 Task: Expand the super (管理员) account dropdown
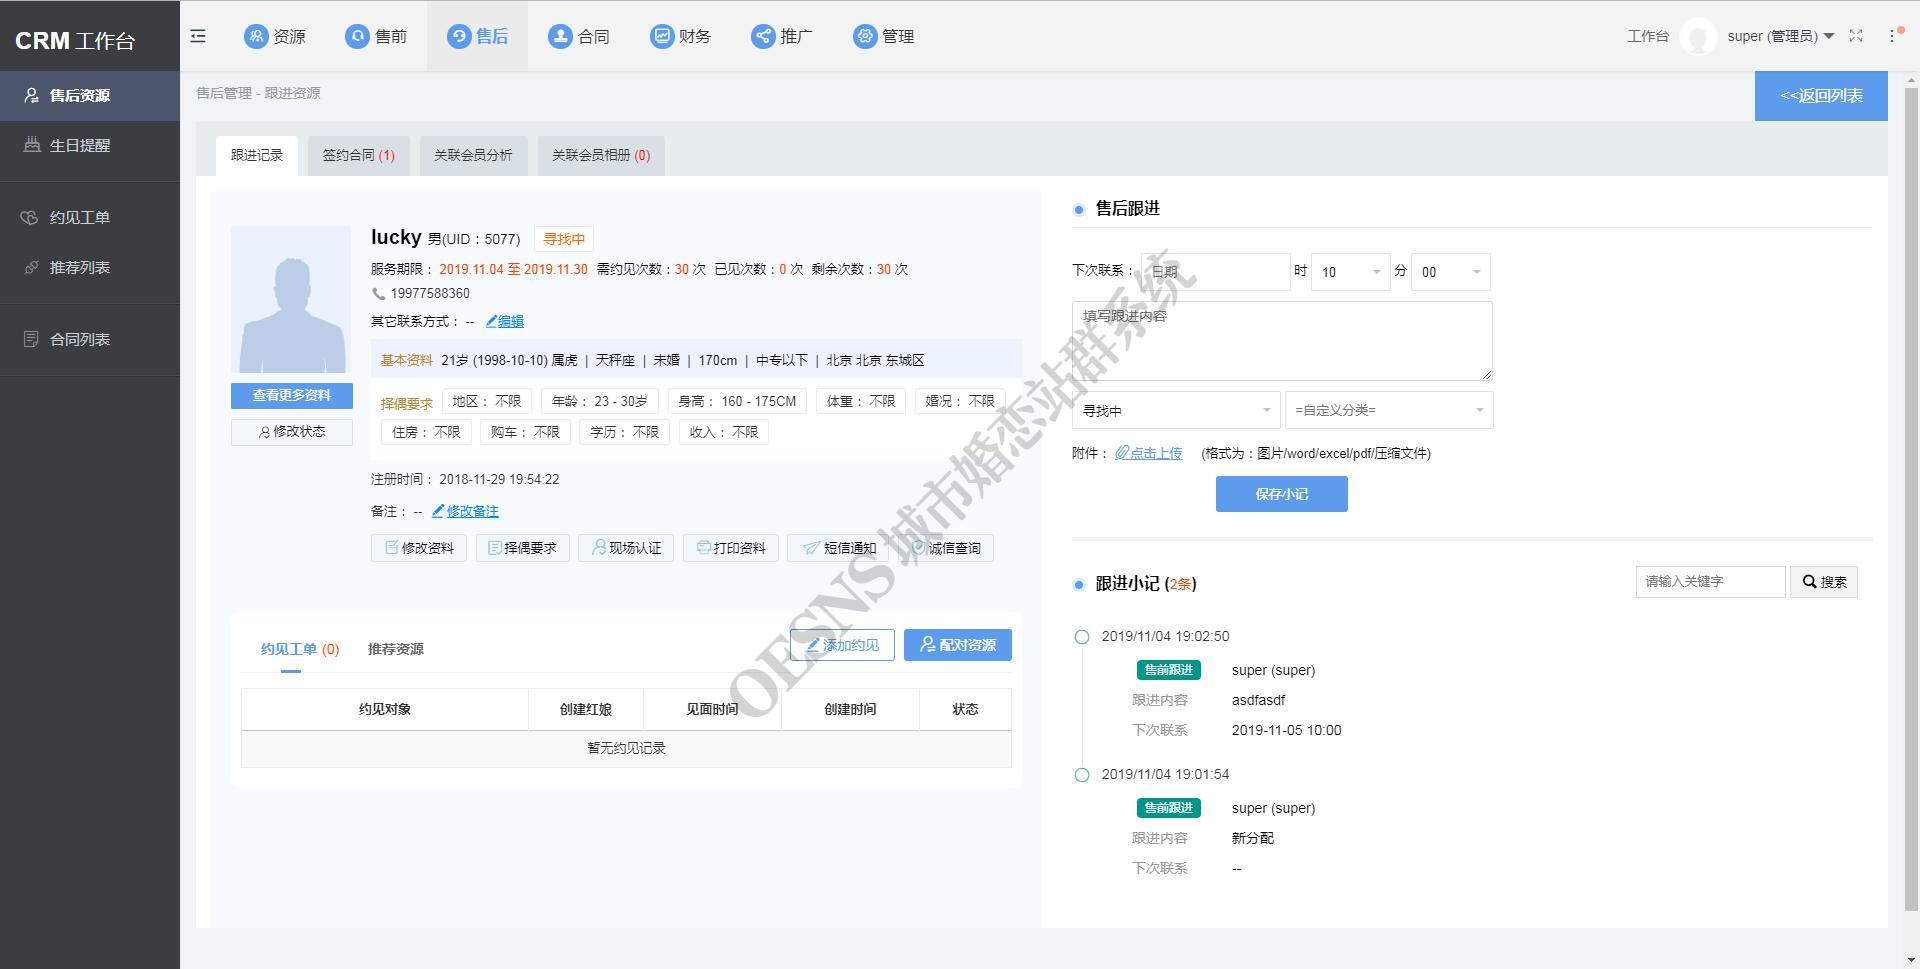click(x=1780, y=36)
